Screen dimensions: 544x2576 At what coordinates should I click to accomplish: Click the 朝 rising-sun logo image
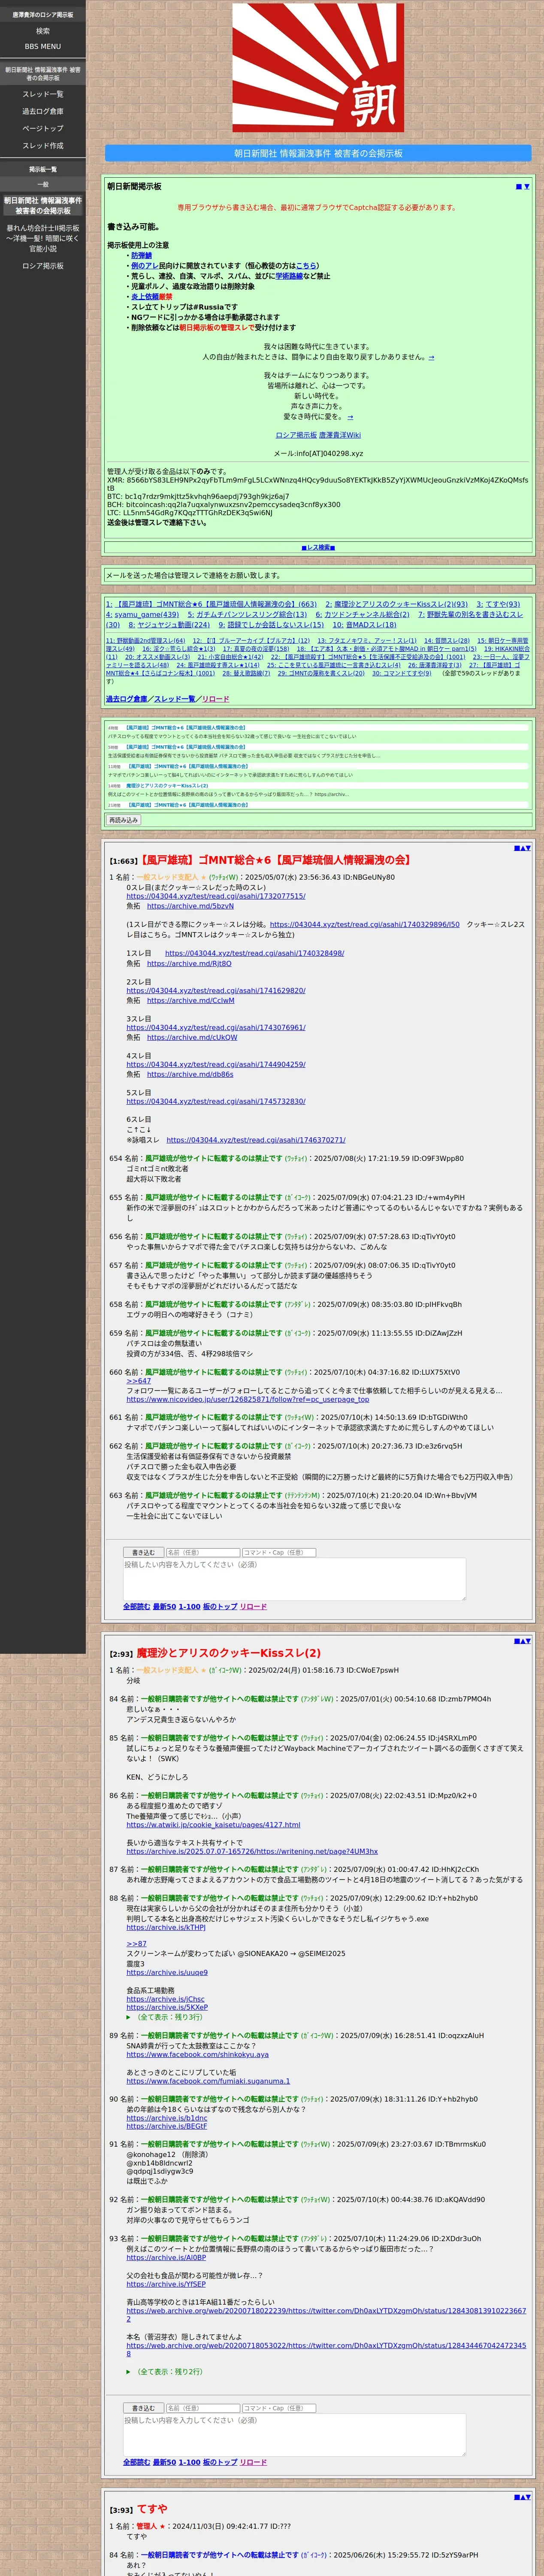point(318,68)
